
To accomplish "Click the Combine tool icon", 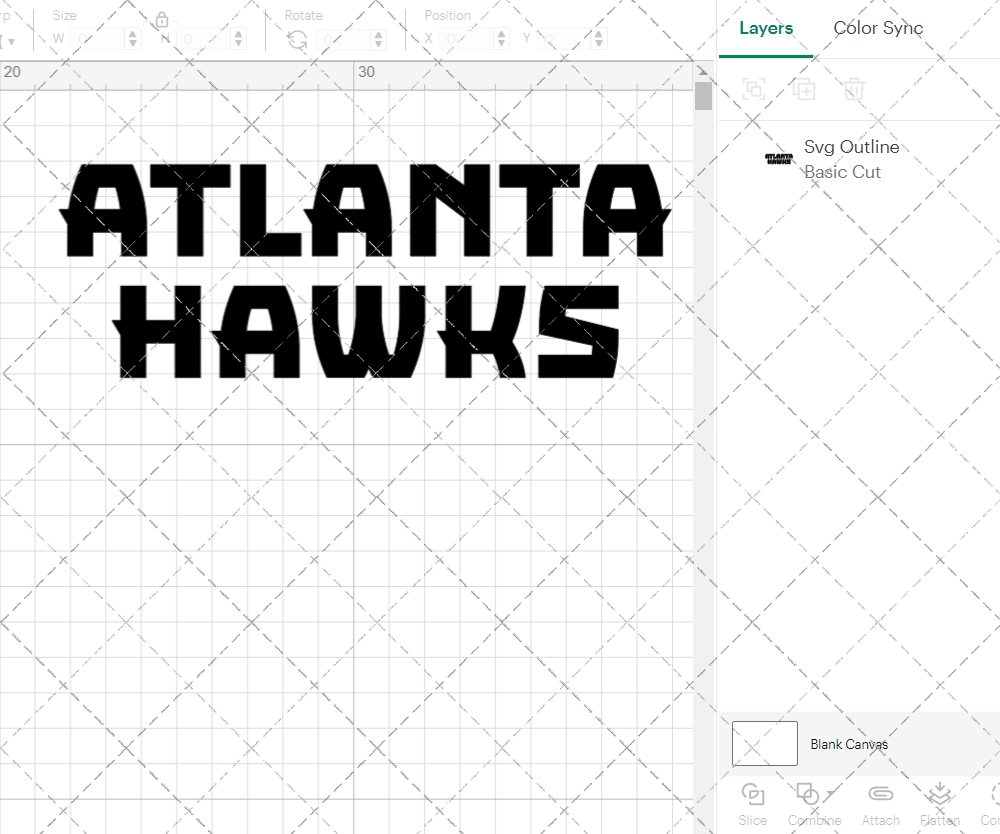I will (807, 794).
